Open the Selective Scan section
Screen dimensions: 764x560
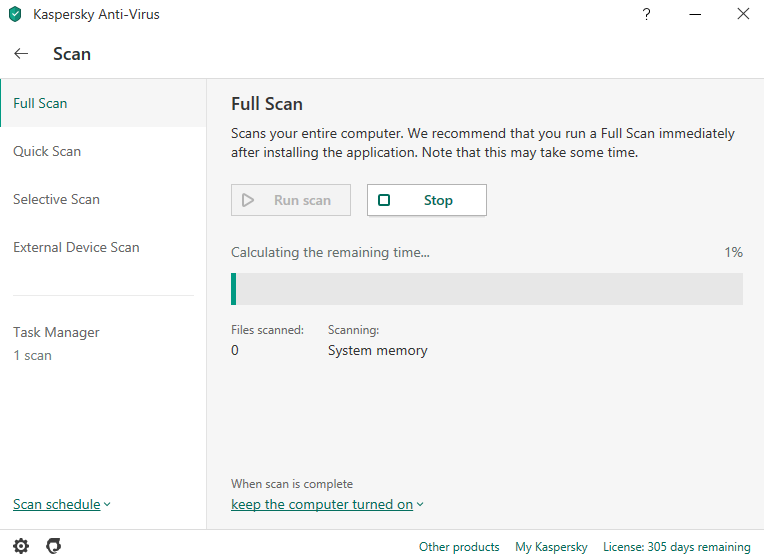56,199
